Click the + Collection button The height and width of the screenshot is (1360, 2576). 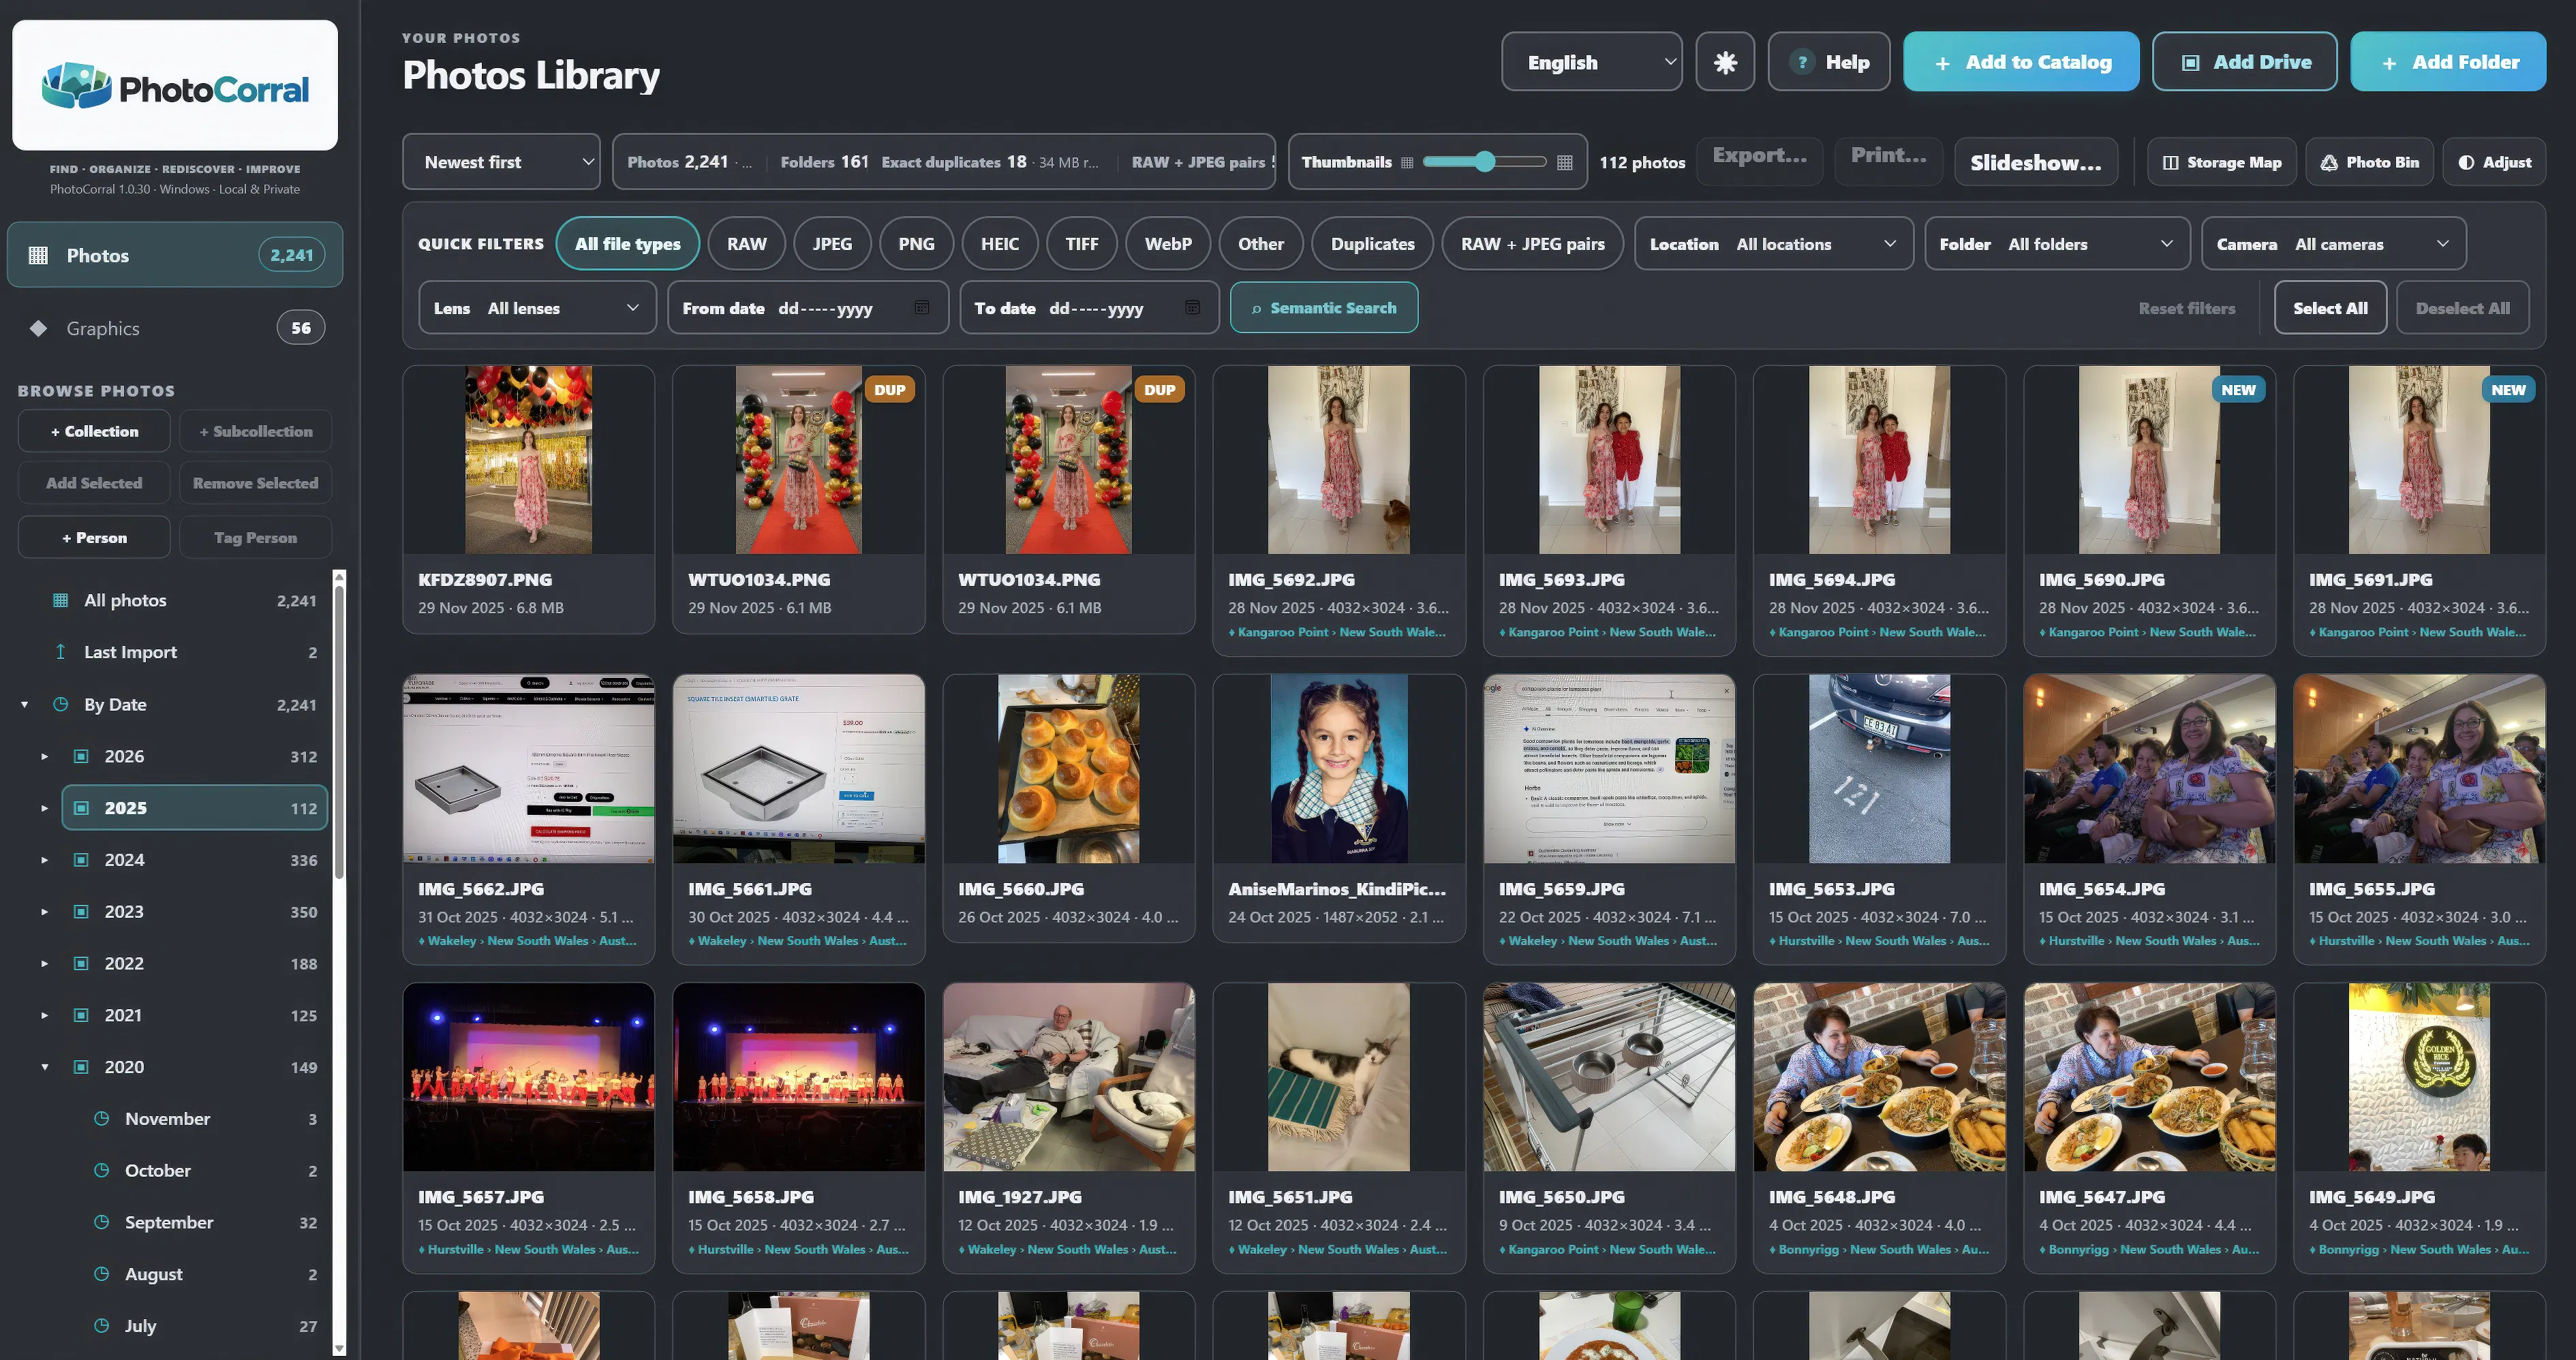click(94, 431)
